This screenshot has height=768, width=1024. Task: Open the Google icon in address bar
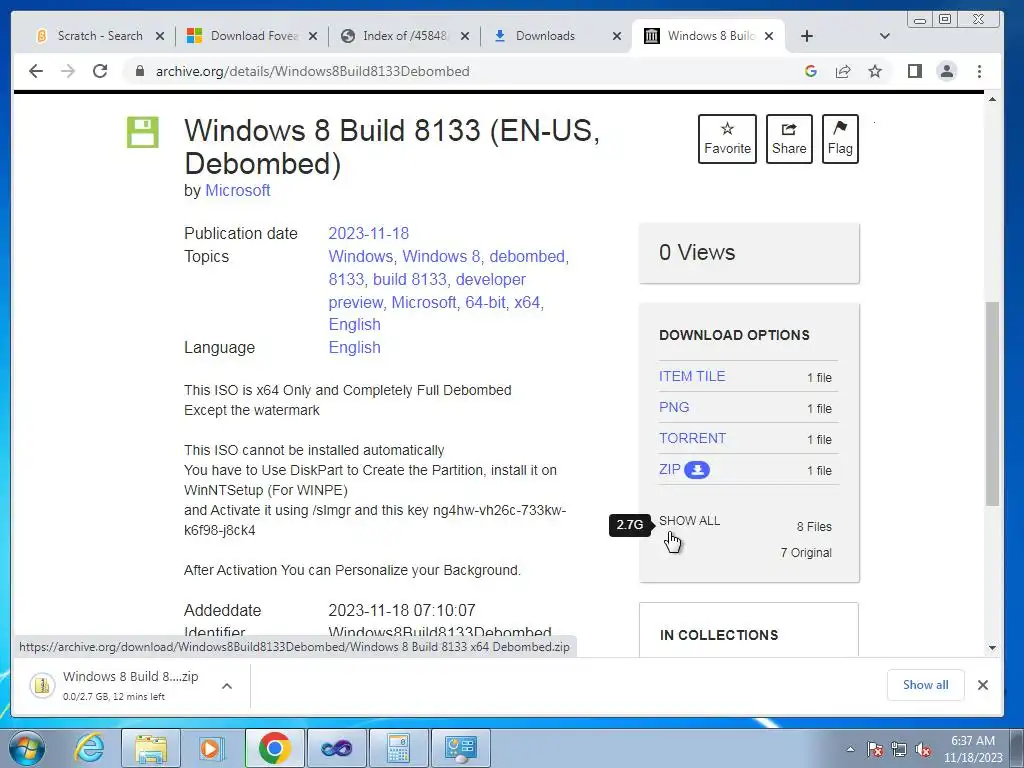(x=810, y=71)
